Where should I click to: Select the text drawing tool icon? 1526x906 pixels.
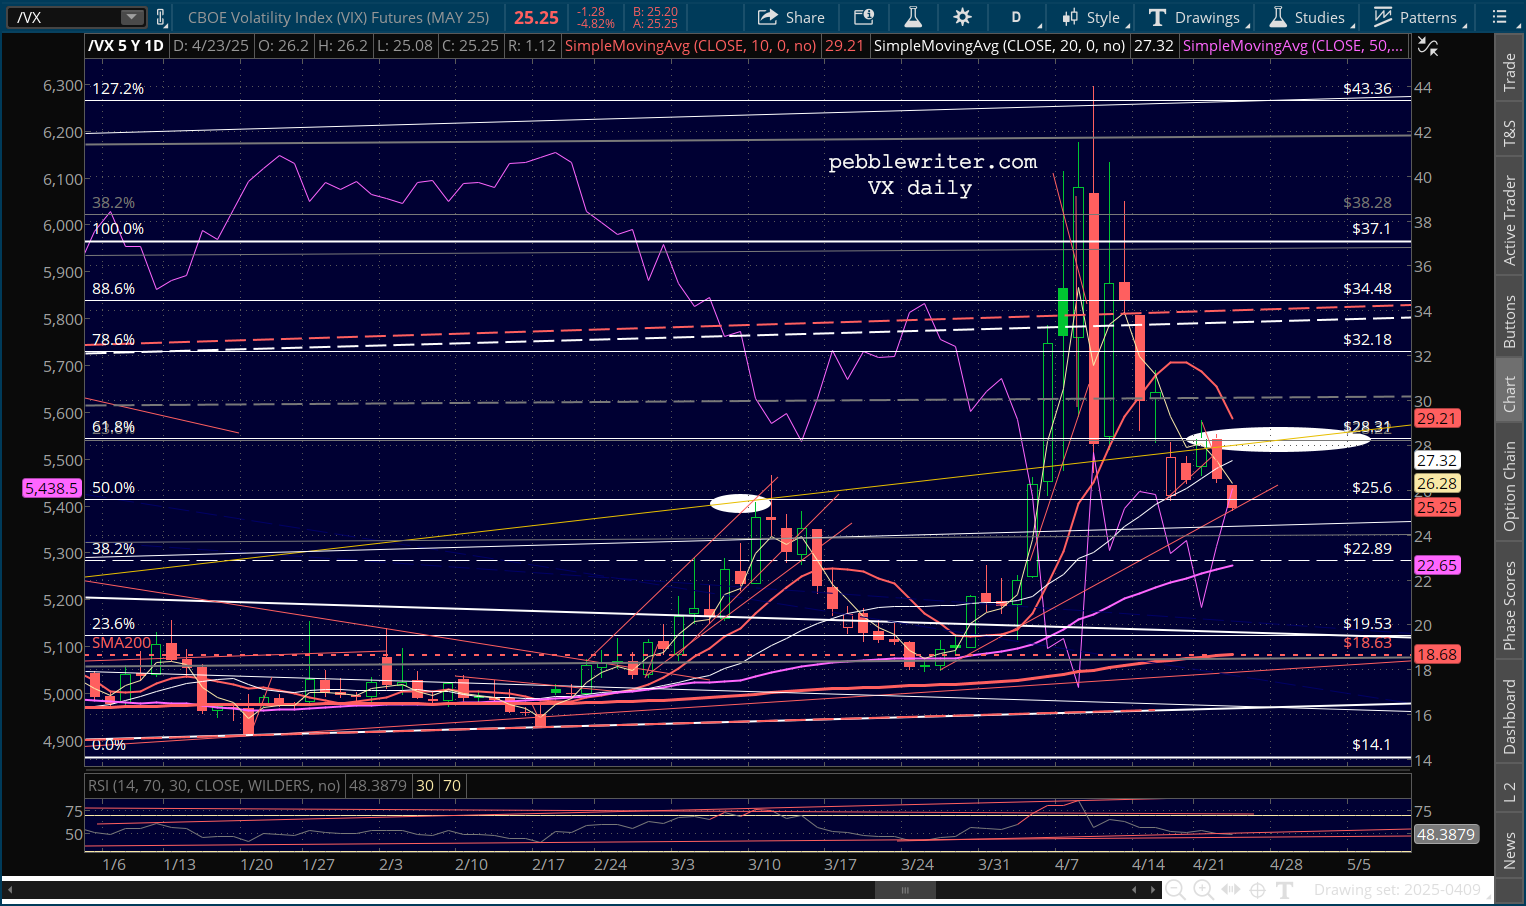pyautogui.click(x=1285, y=889)
